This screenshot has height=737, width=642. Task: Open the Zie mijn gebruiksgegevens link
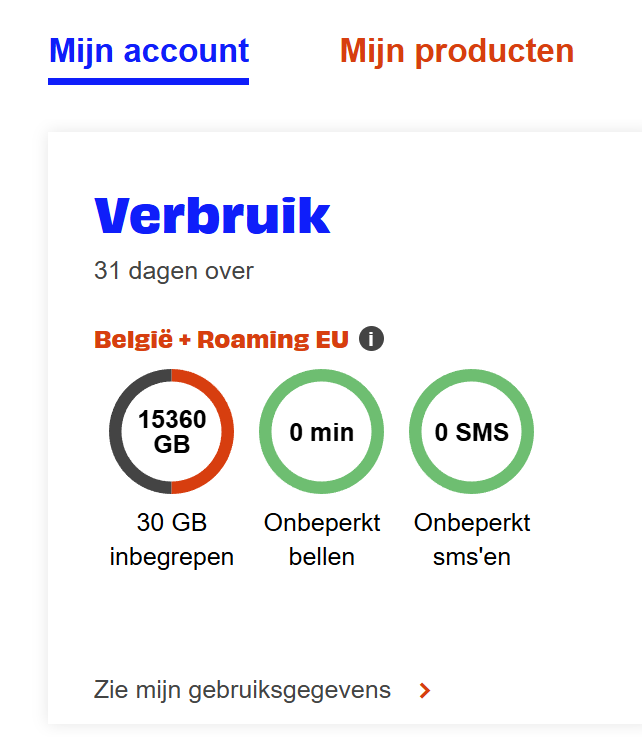[x=242, y=690]
